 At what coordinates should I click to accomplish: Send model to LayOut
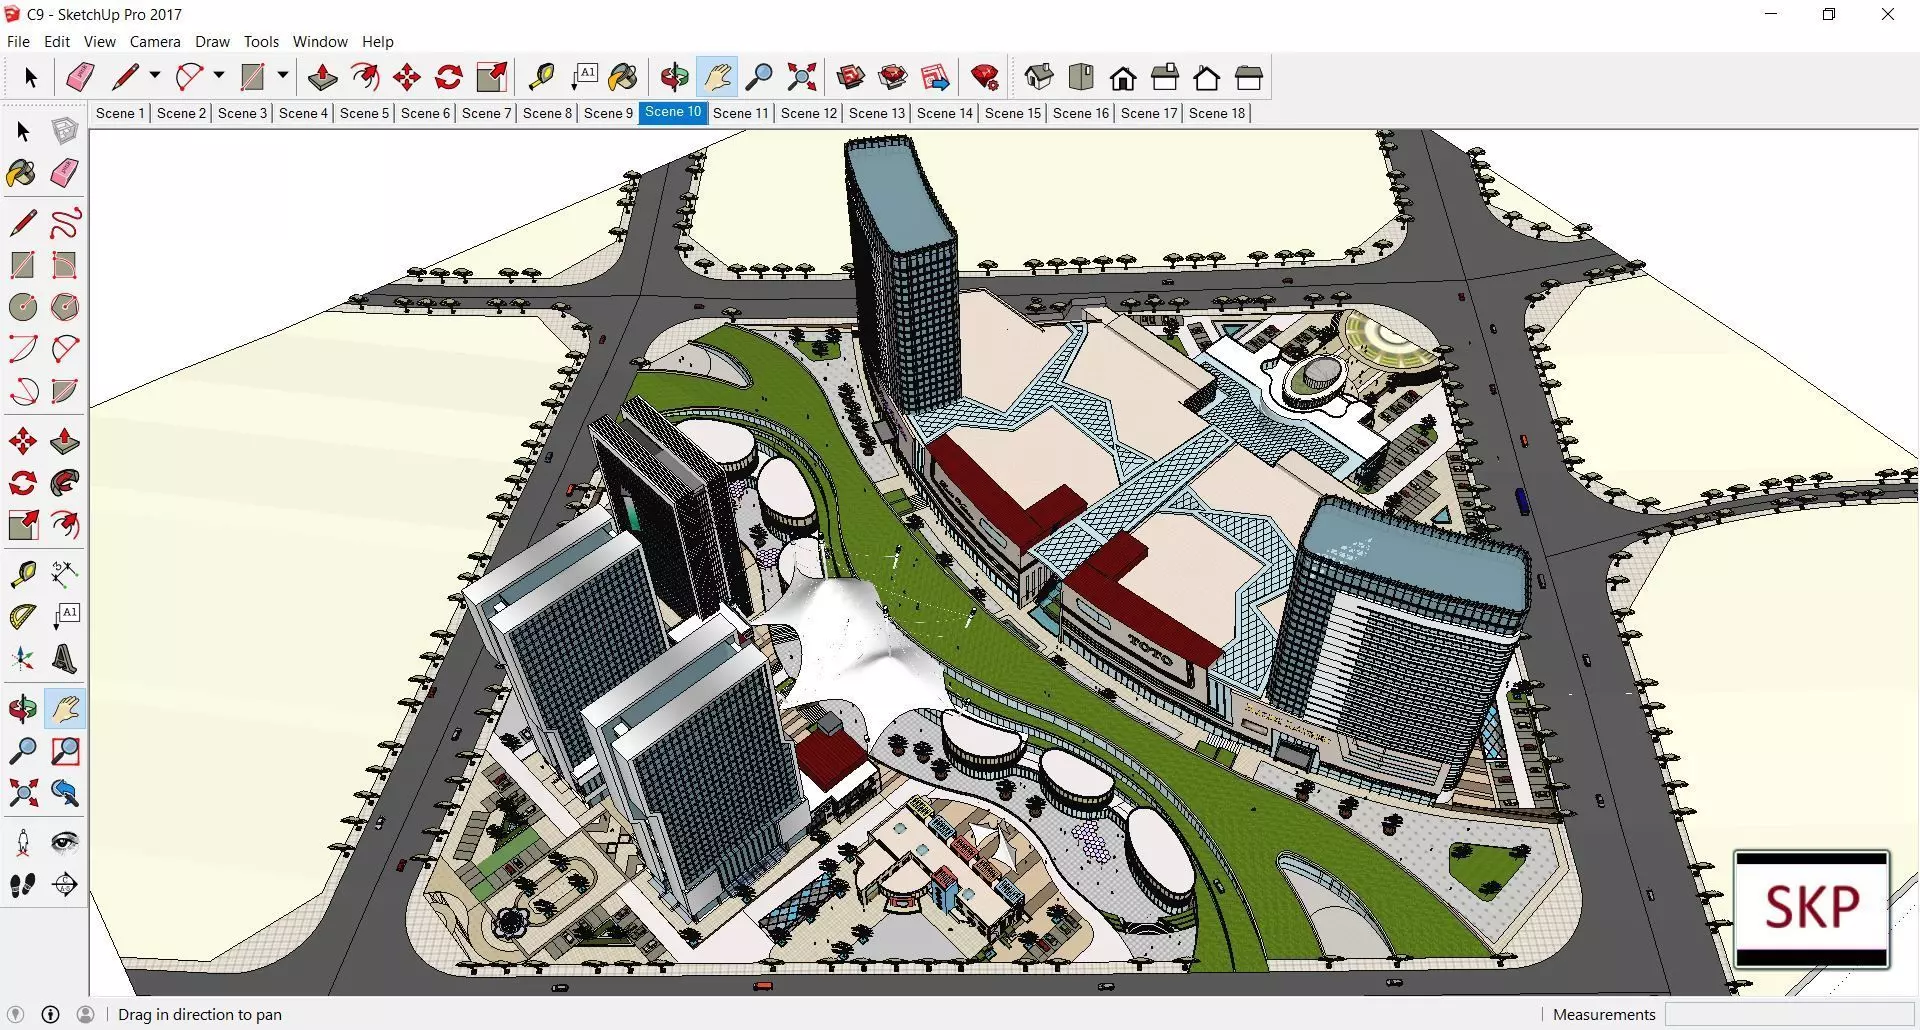(935, 77)
